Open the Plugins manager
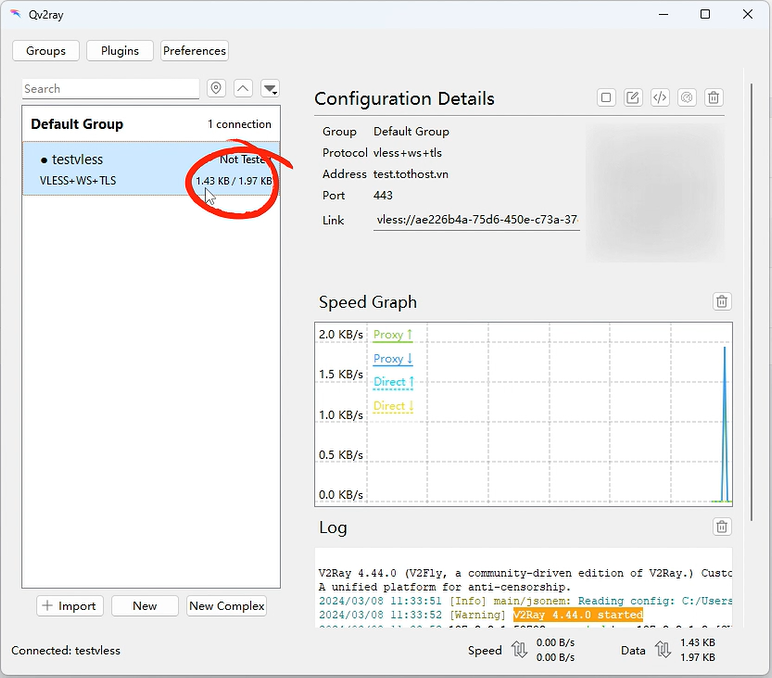Image resolution: width=772 pixels, height=678 pixels. coord(120,51)
